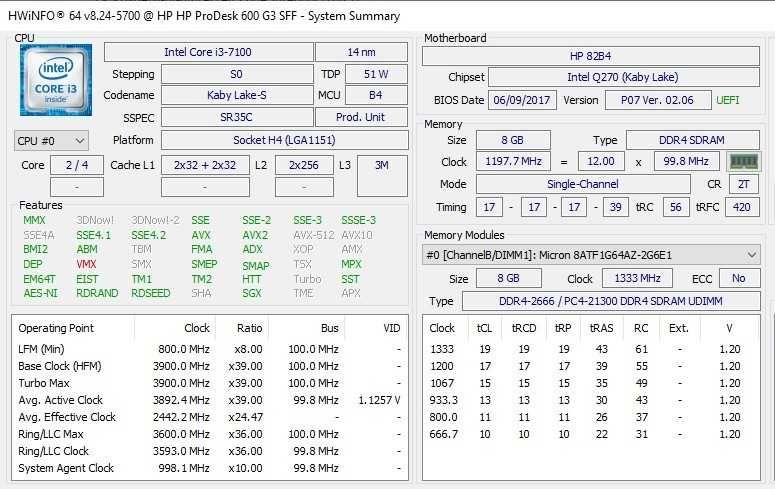This screenshot has width=775, height=489.
Task: Click the Memory Size 8 GB field
Action: (513, 140)
